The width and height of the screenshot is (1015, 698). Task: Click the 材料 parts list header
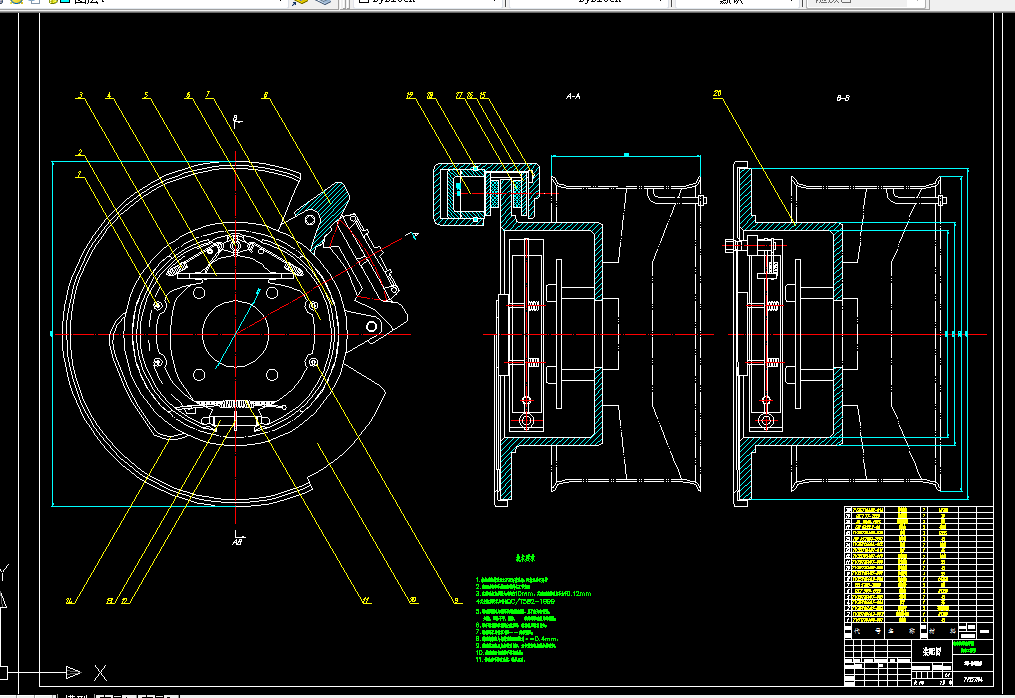click(x=942, y=631)
